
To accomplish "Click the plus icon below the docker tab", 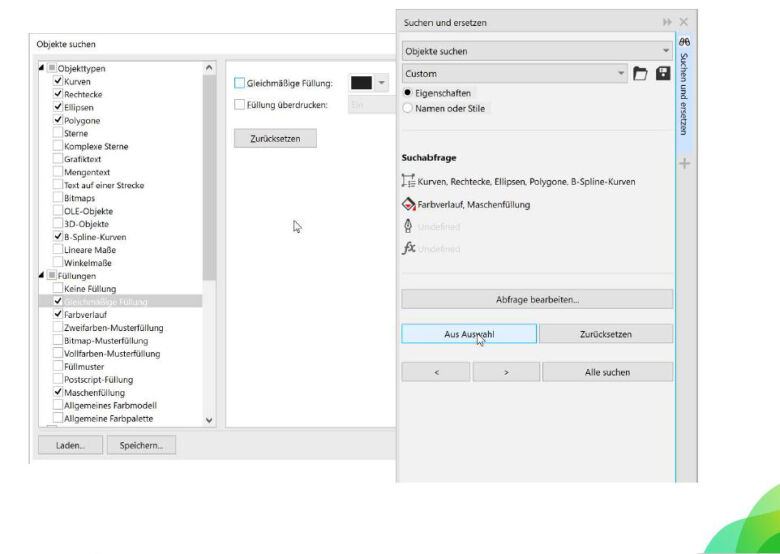I will coord(685,163).
